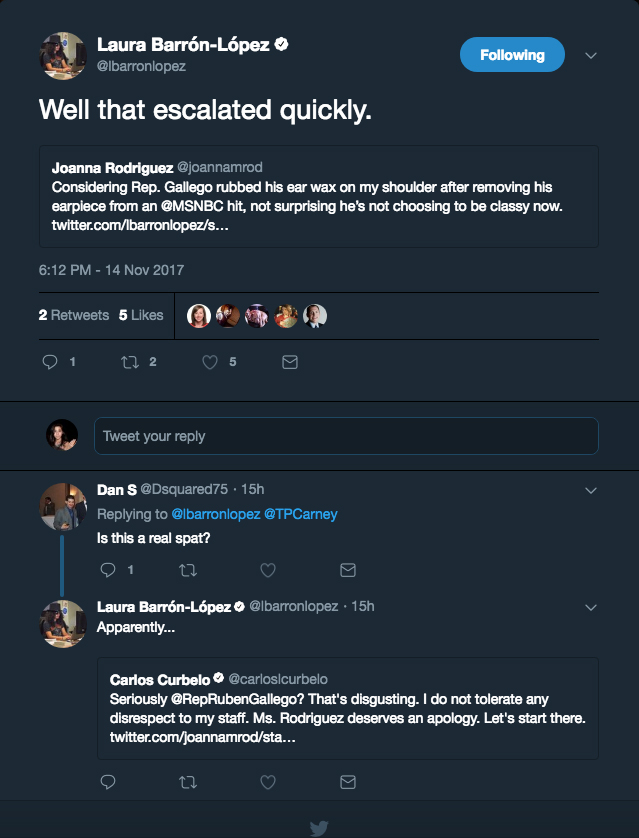Like Dan S's tweet
The height and width of the screenshot is (838, 639).
point(267,570)
